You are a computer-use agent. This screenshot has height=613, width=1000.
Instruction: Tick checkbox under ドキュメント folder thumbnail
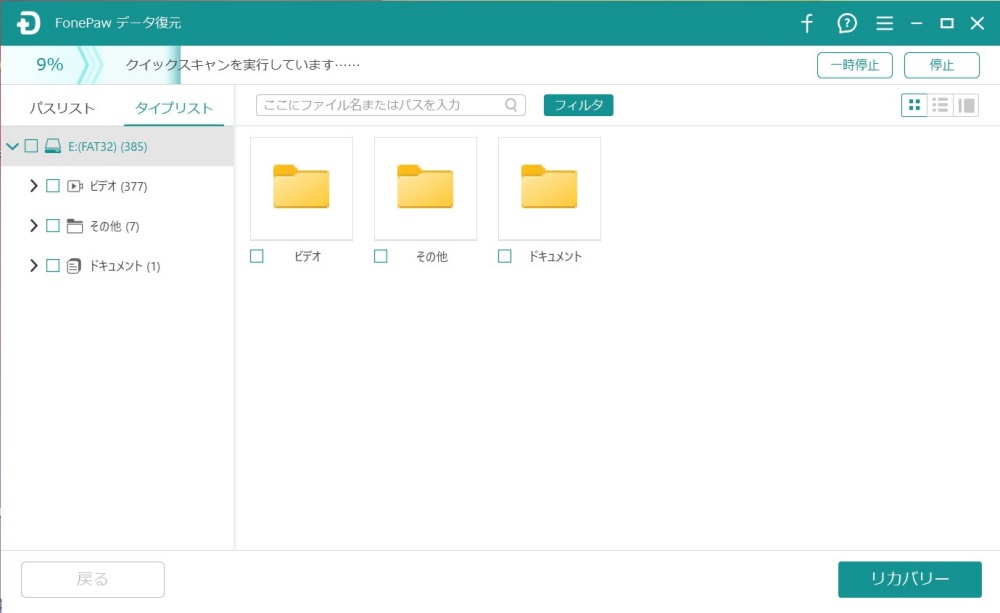click(504, 256)
